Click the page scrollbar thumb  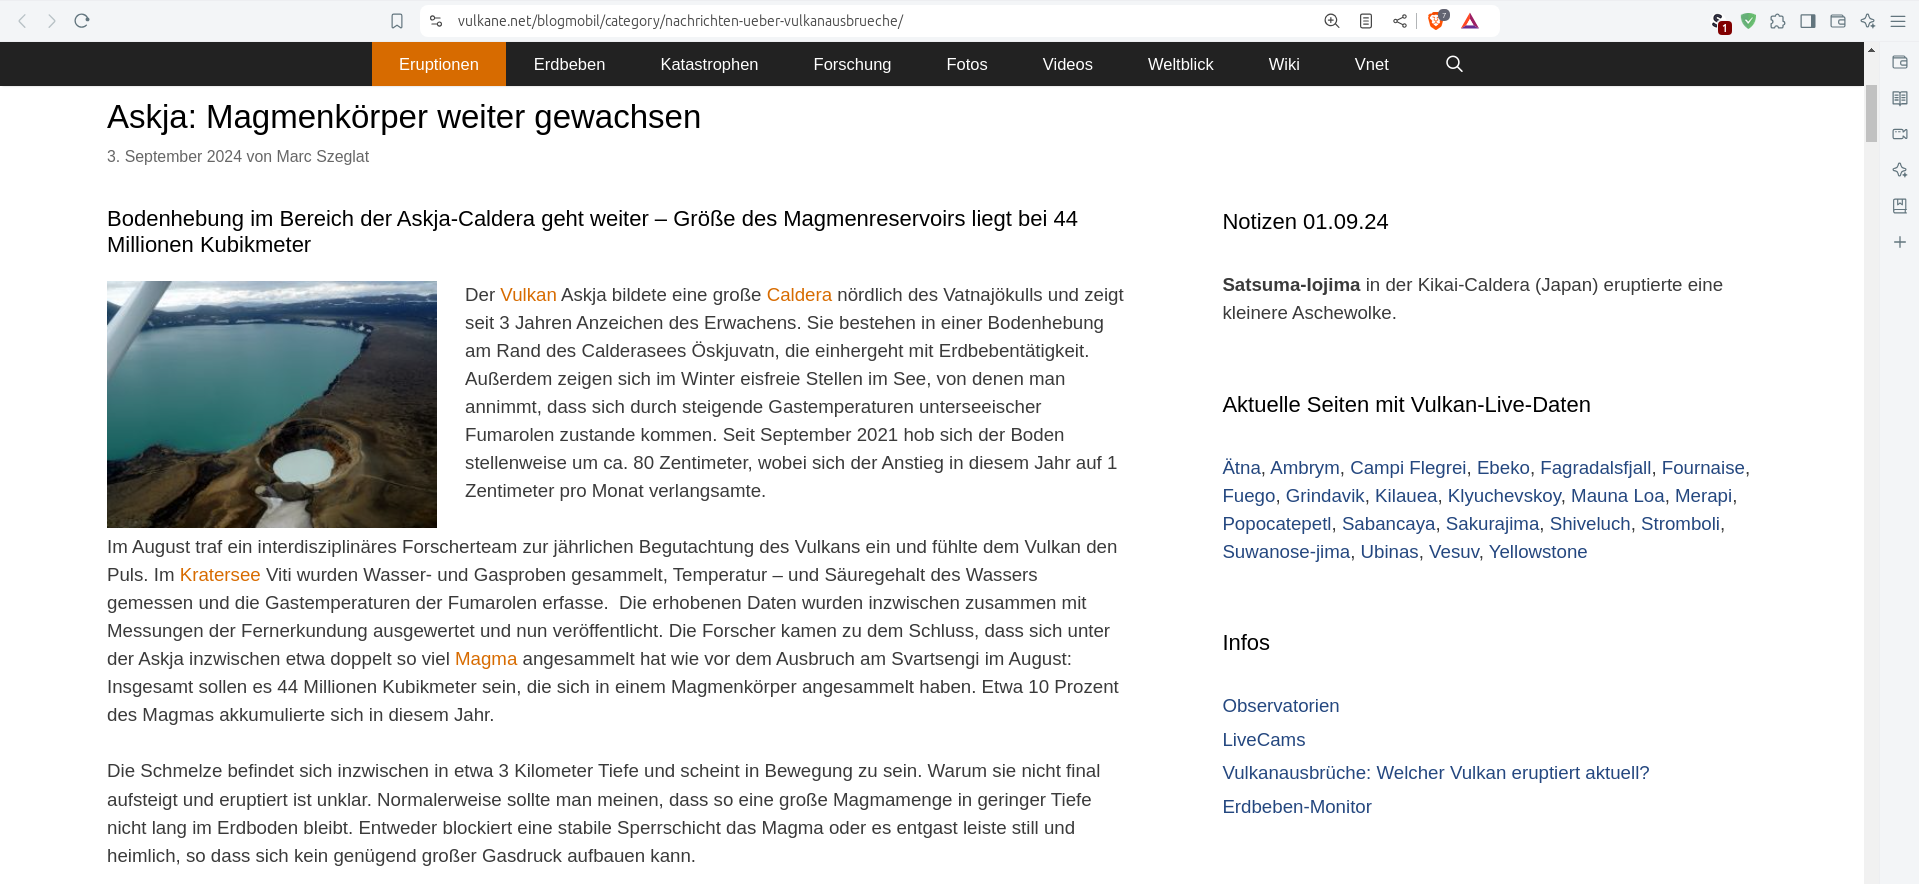pyautogui.click(x=1871, y=113)
